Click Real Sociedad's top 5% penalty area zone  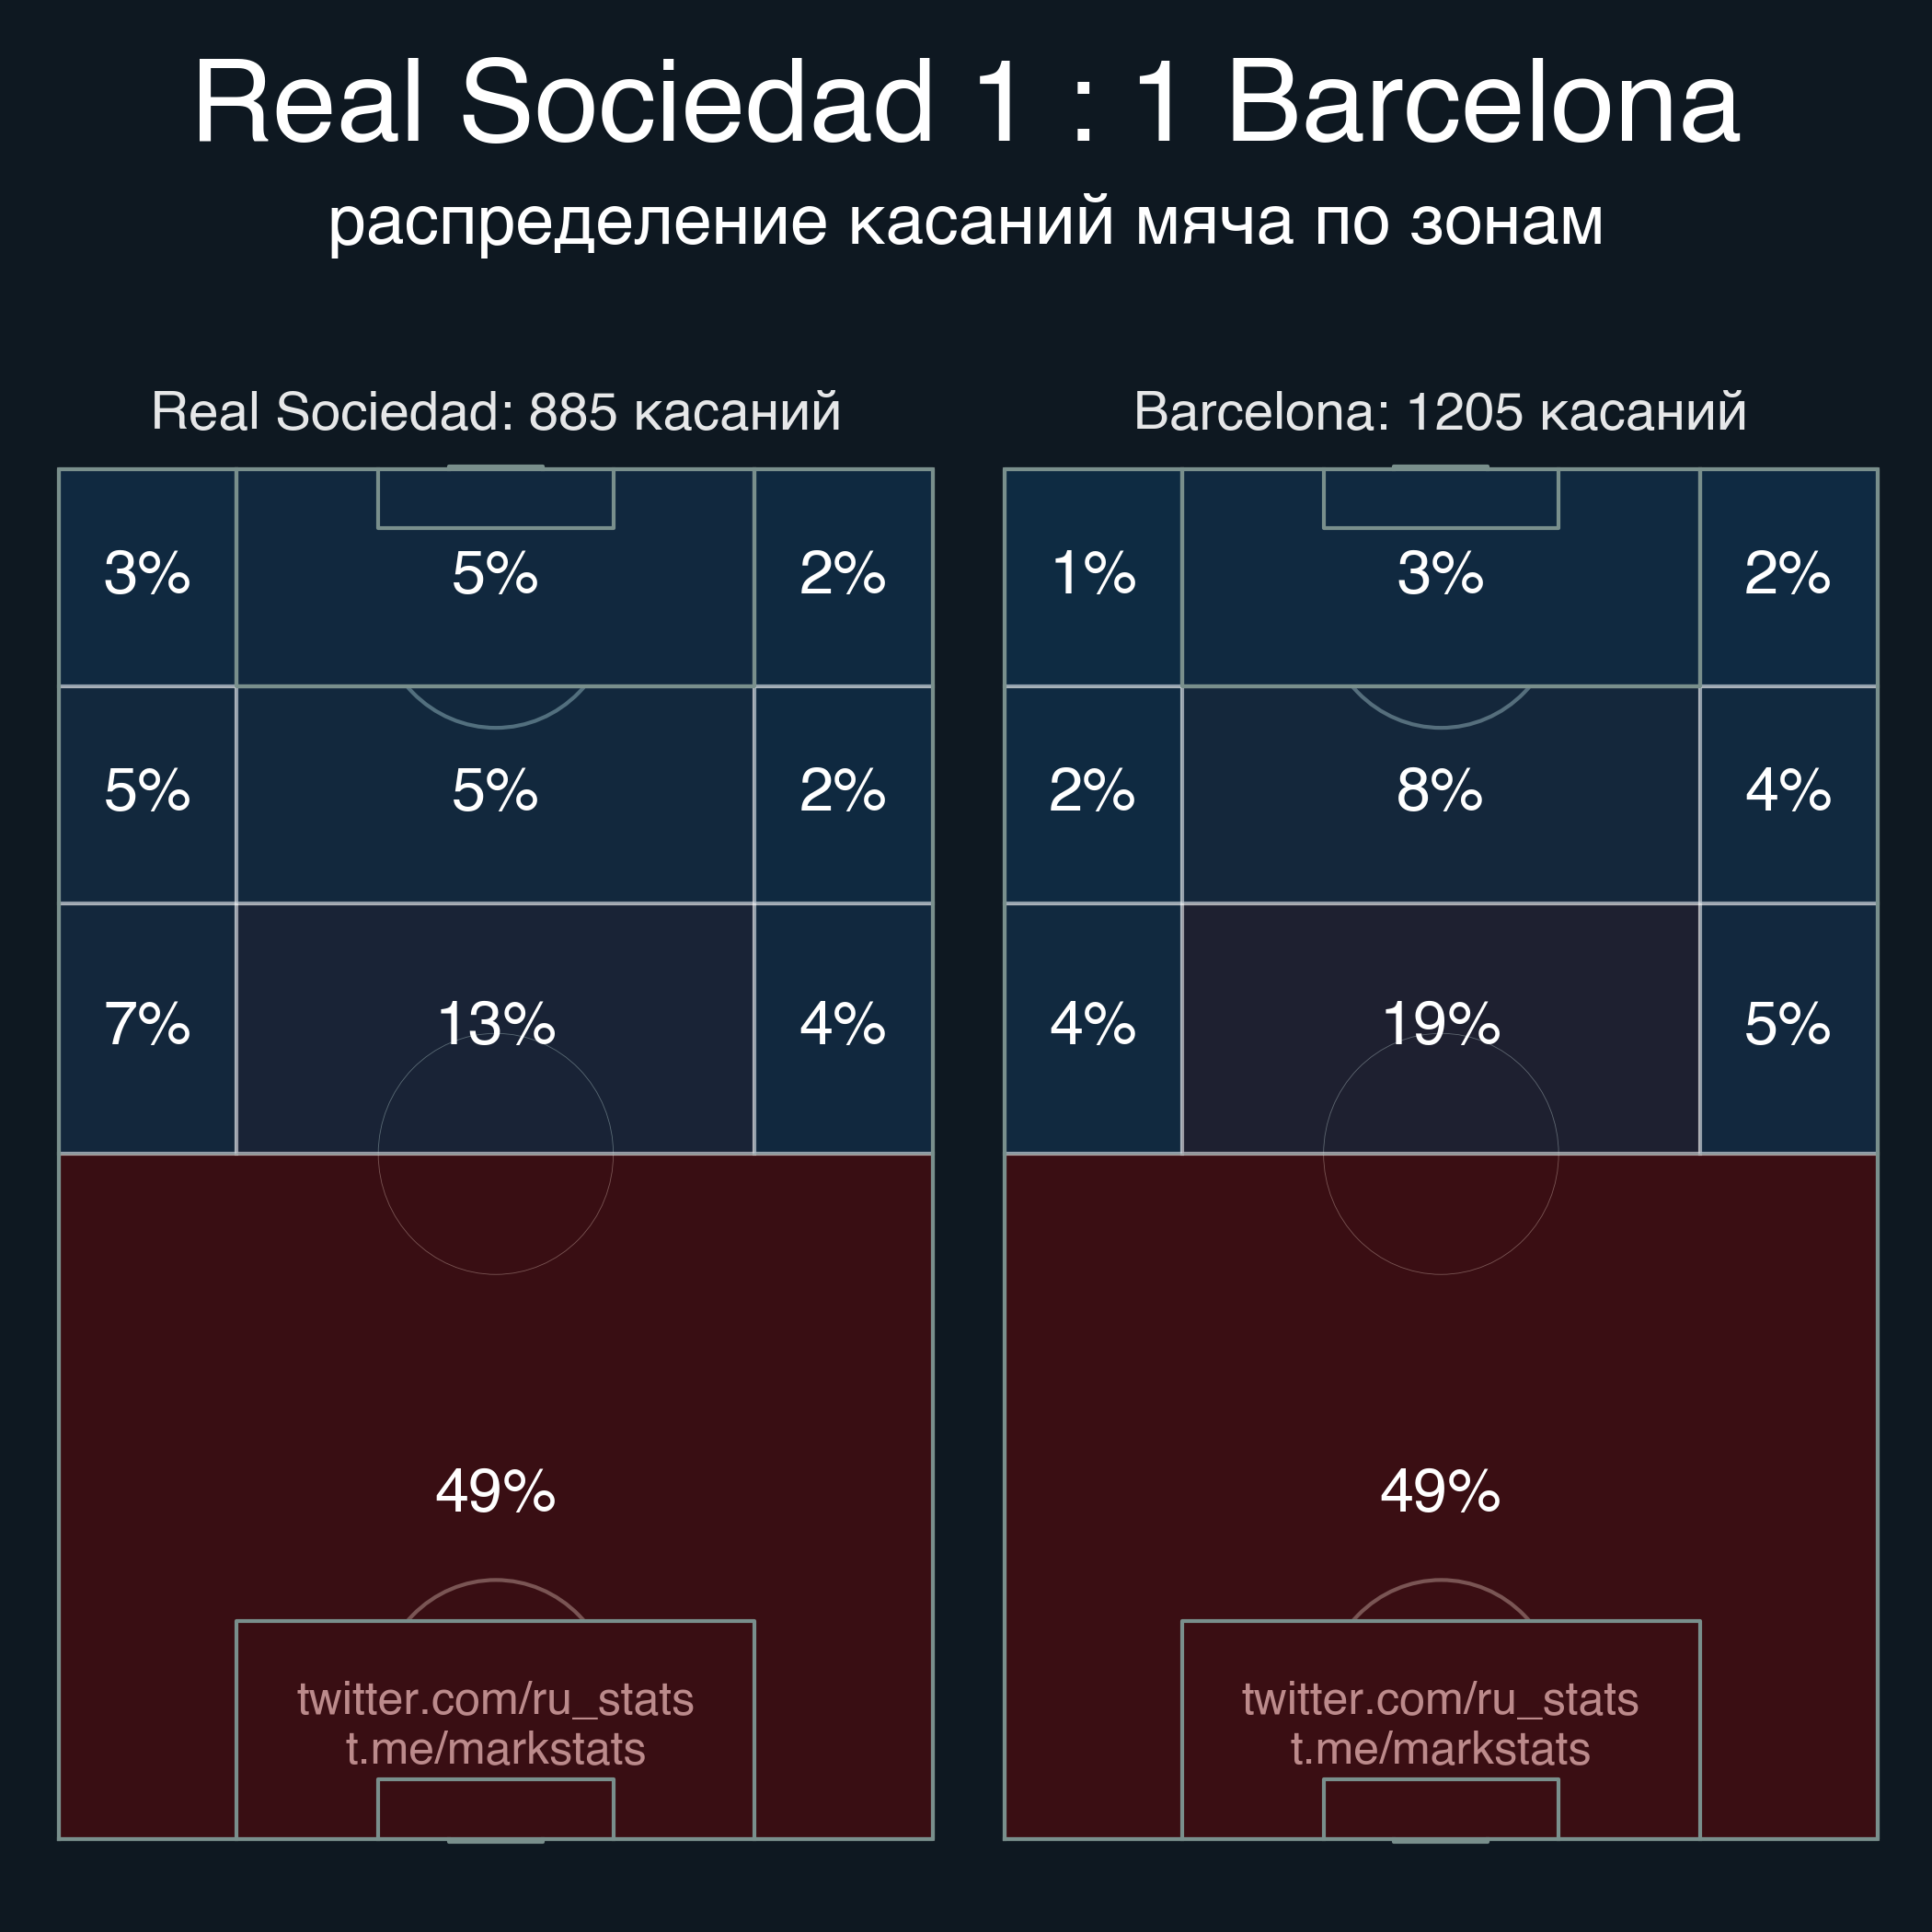click(495, 577)
